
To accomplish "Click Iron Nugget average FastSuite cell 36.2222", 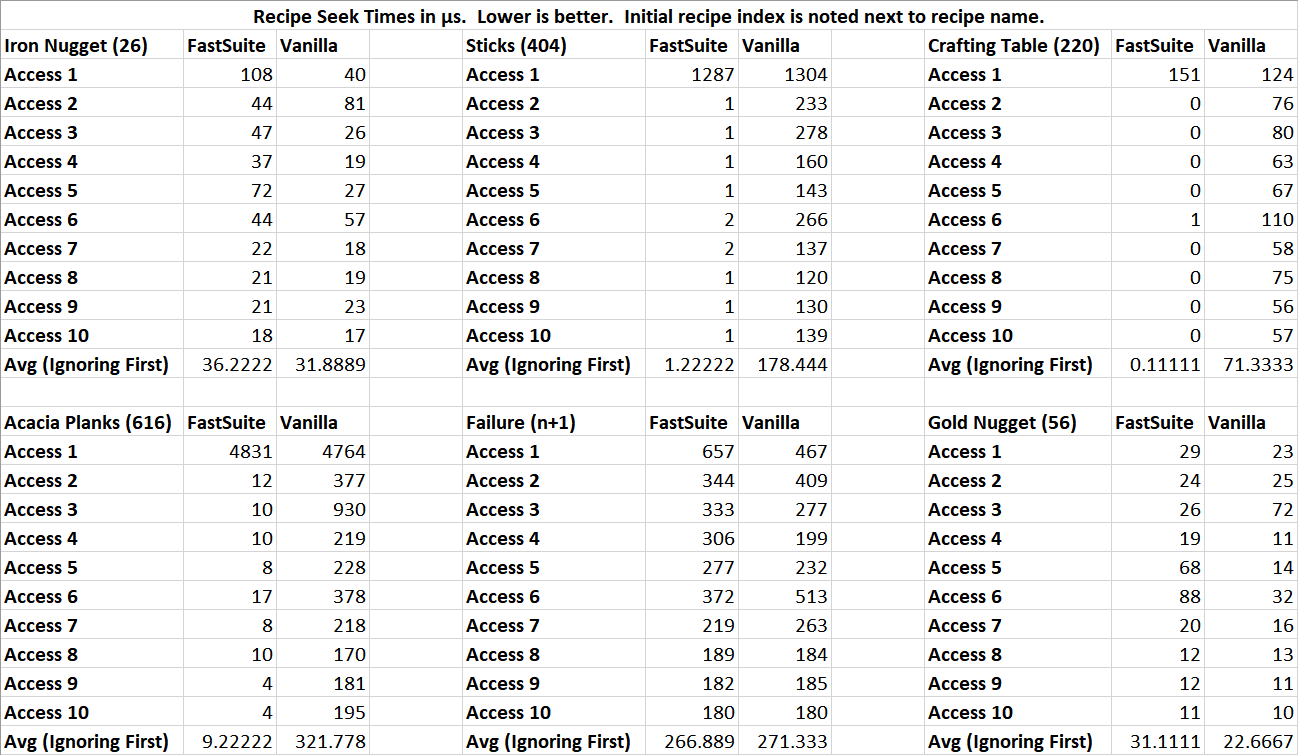I will (230, 365).
